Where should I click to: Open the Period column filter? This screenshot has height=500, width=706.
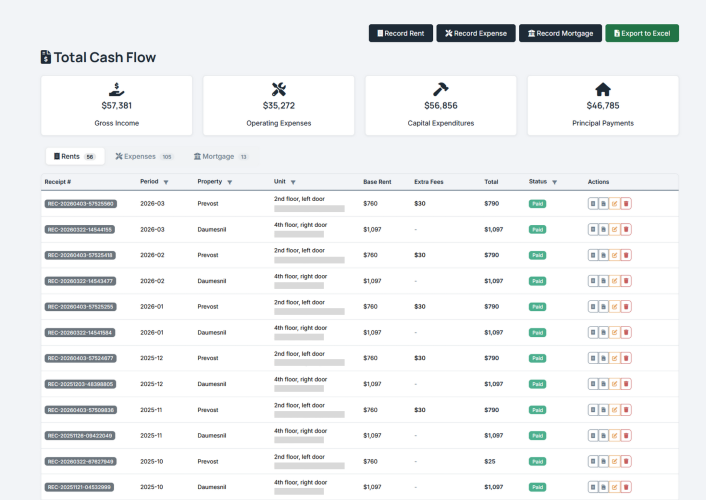(166, 182)
